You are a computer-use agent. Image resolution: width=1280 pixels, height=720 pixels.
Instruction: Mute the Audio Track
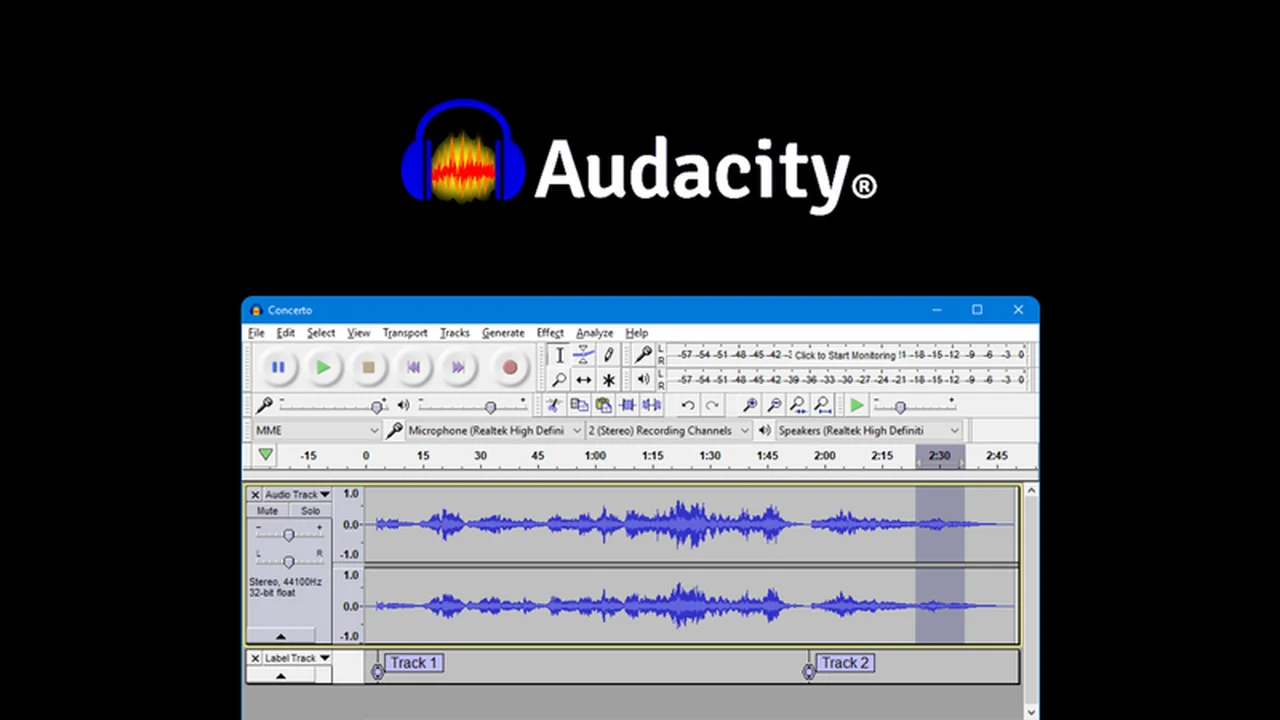pos(267,511)
